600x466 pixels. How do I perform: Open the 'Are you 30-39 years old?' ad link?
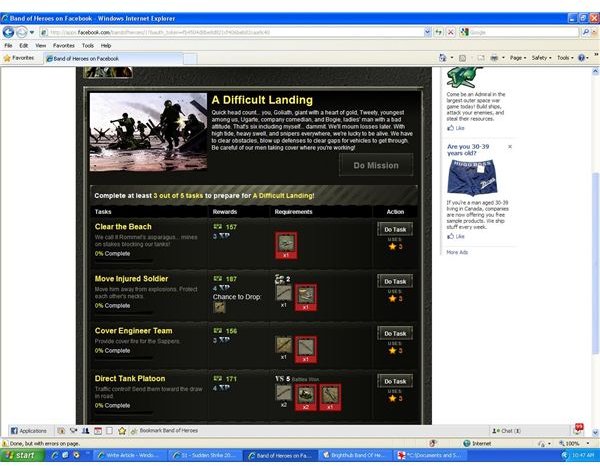[468, 150]
